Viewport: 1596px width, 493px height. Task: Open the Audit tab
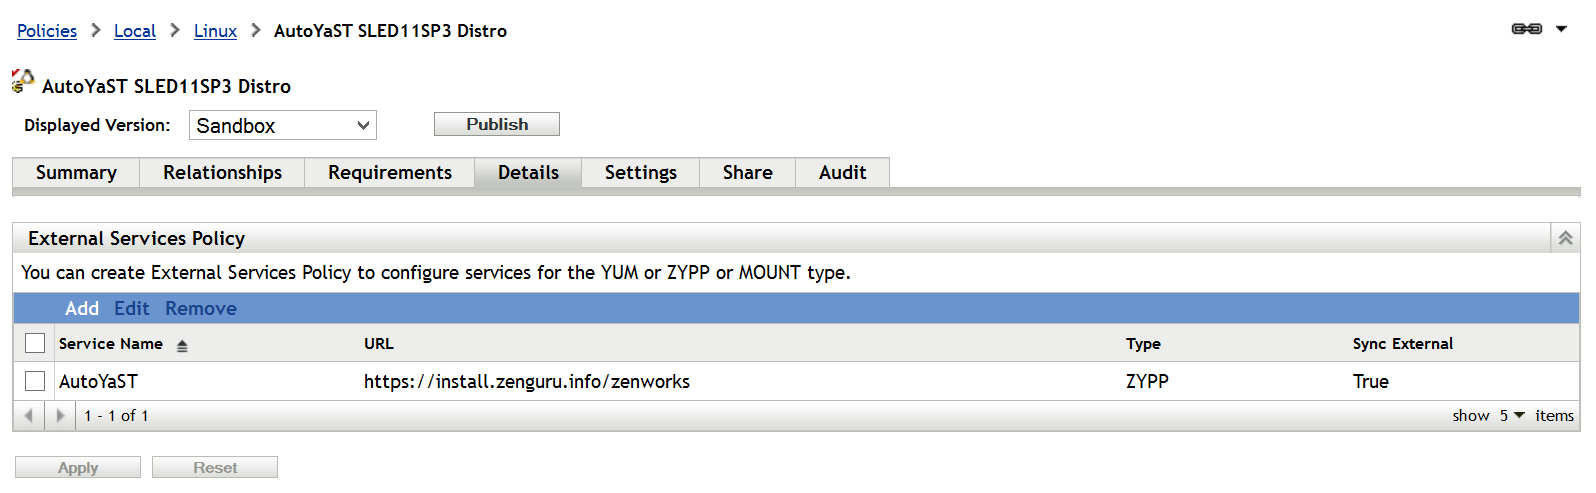click(x=842, y=172)
